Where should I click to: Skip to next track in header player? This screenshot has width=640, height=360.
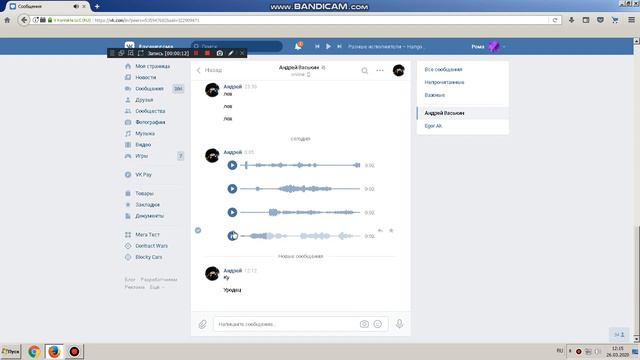pyautogui.click(x=339, y=47)
